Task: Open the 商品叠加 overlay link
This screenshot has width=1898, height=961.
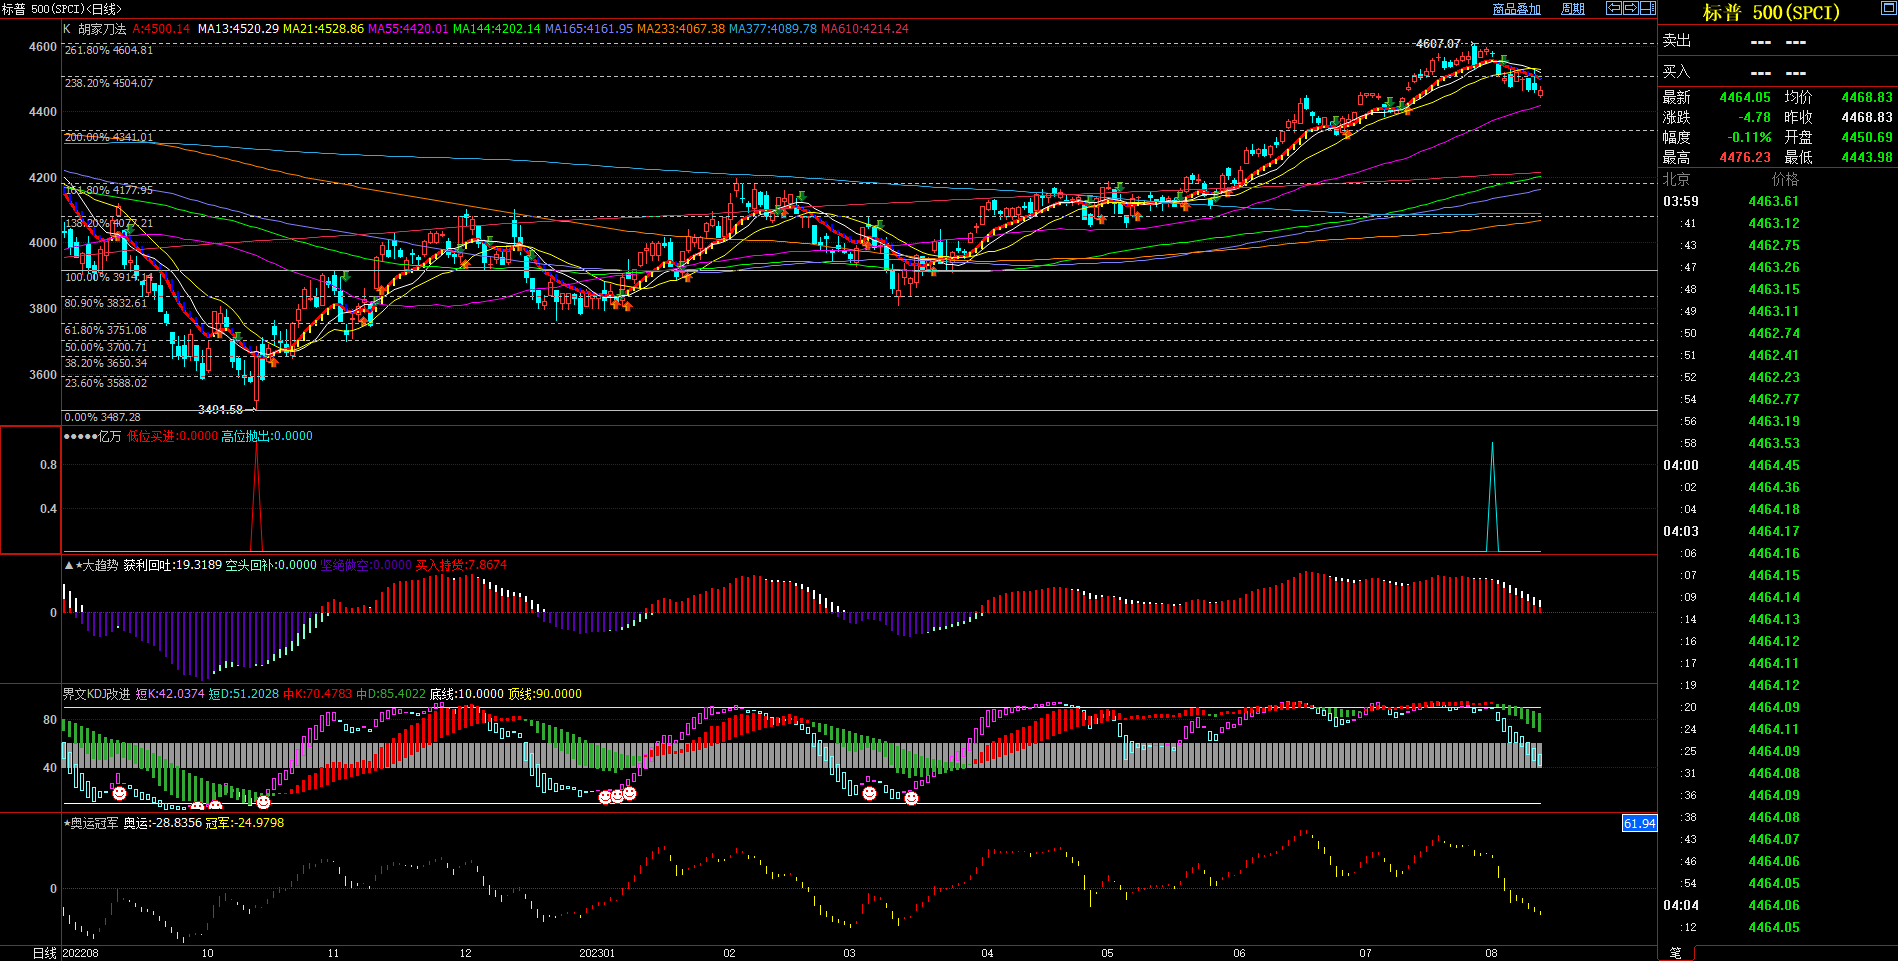Action: [x=1516, y=9]
